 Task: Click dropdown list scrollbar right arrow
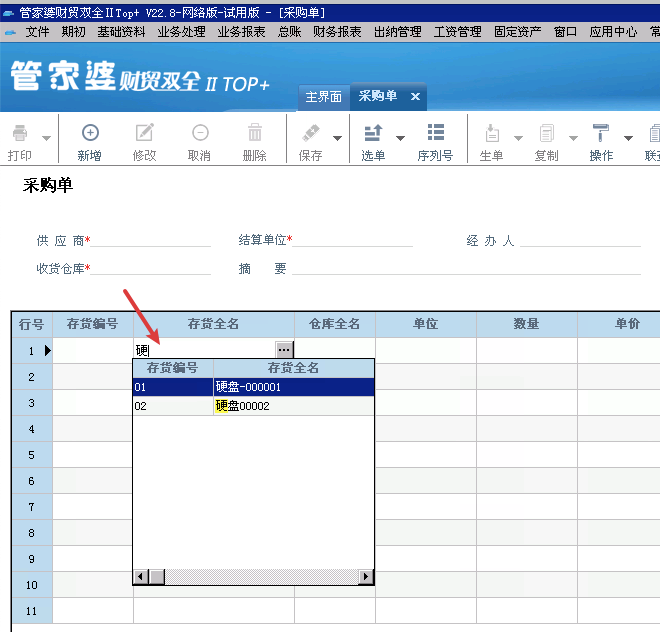(366, 576)
